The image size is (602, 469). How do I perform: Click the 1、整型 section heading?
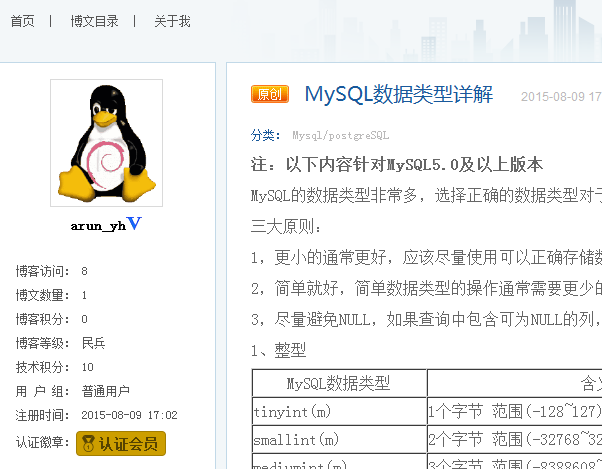pos(278,350)
